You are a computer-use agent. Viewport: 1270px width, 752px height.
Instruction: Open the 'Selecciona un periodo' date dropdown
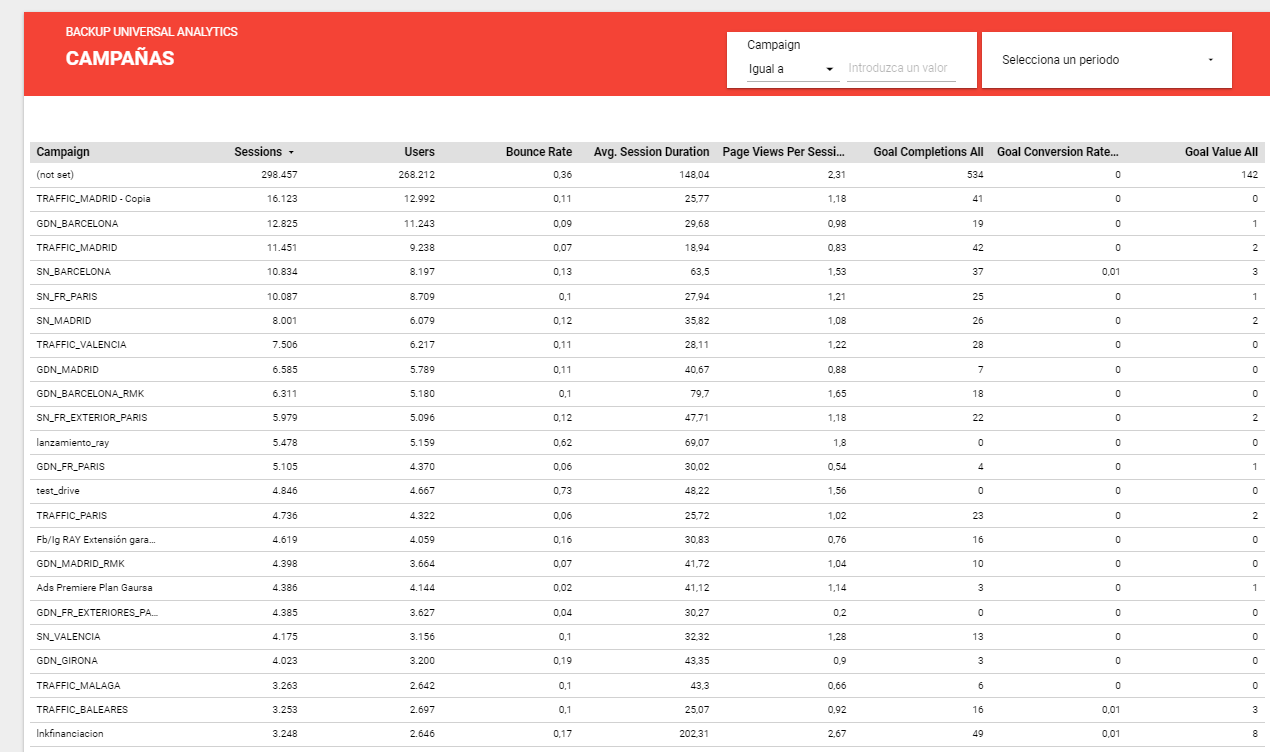1107,60
